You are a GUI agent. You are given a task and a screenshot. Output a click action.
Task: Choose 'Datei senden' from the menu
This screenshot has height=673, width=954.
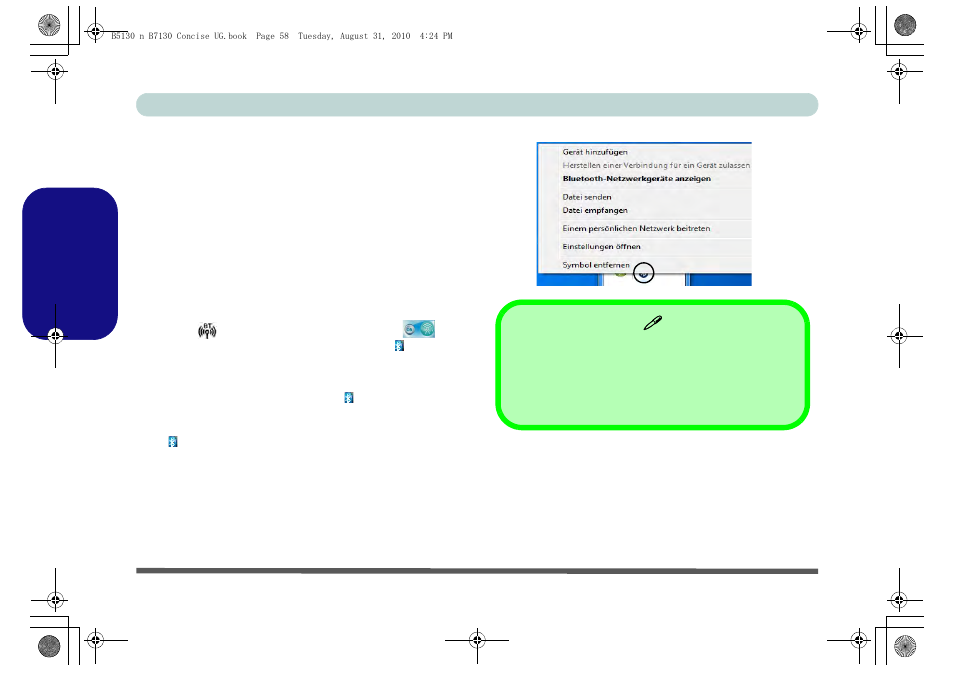coord(587,197)
